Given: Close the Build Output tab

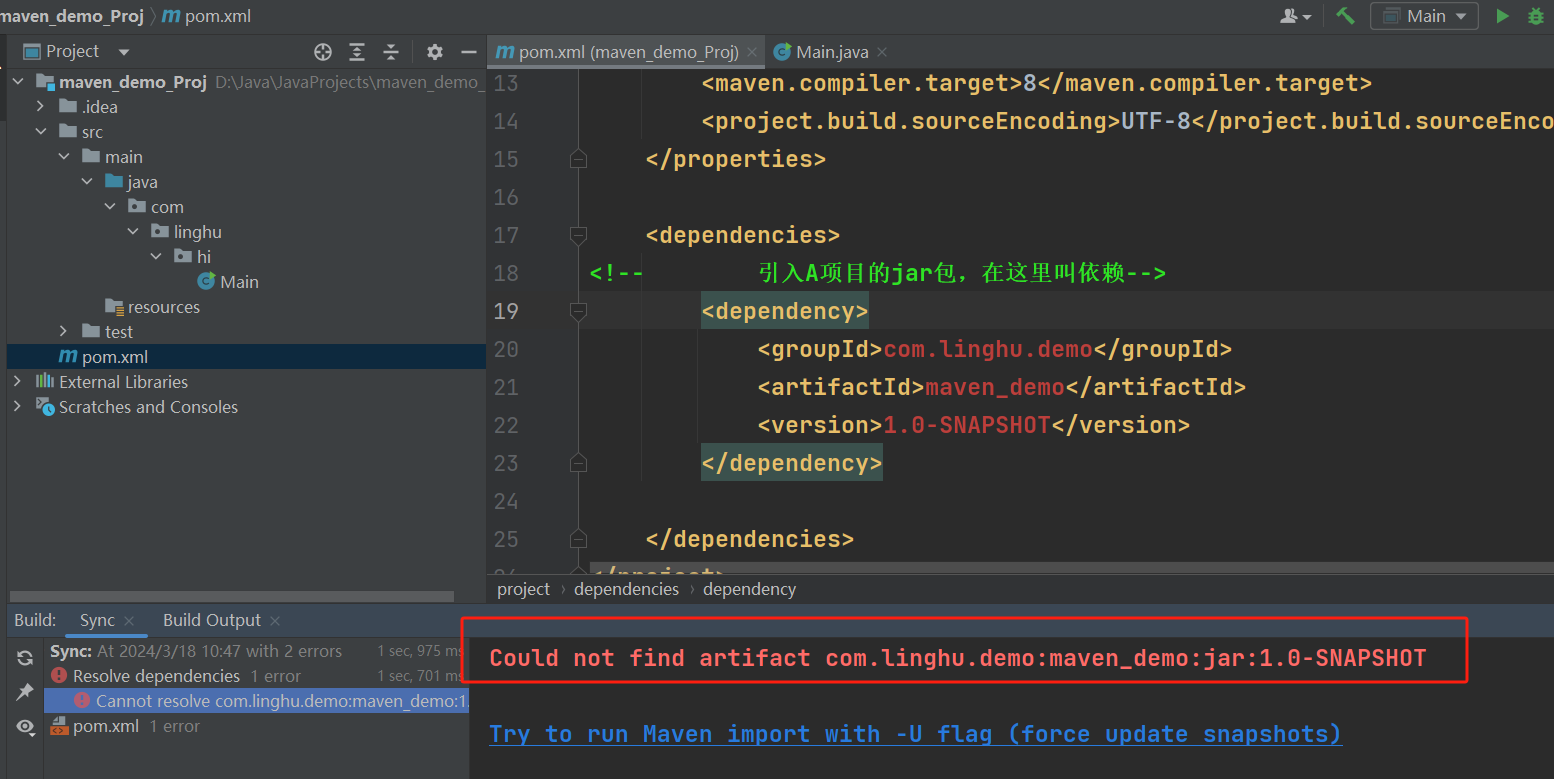Looking at the screenshot, I should 275,621.
